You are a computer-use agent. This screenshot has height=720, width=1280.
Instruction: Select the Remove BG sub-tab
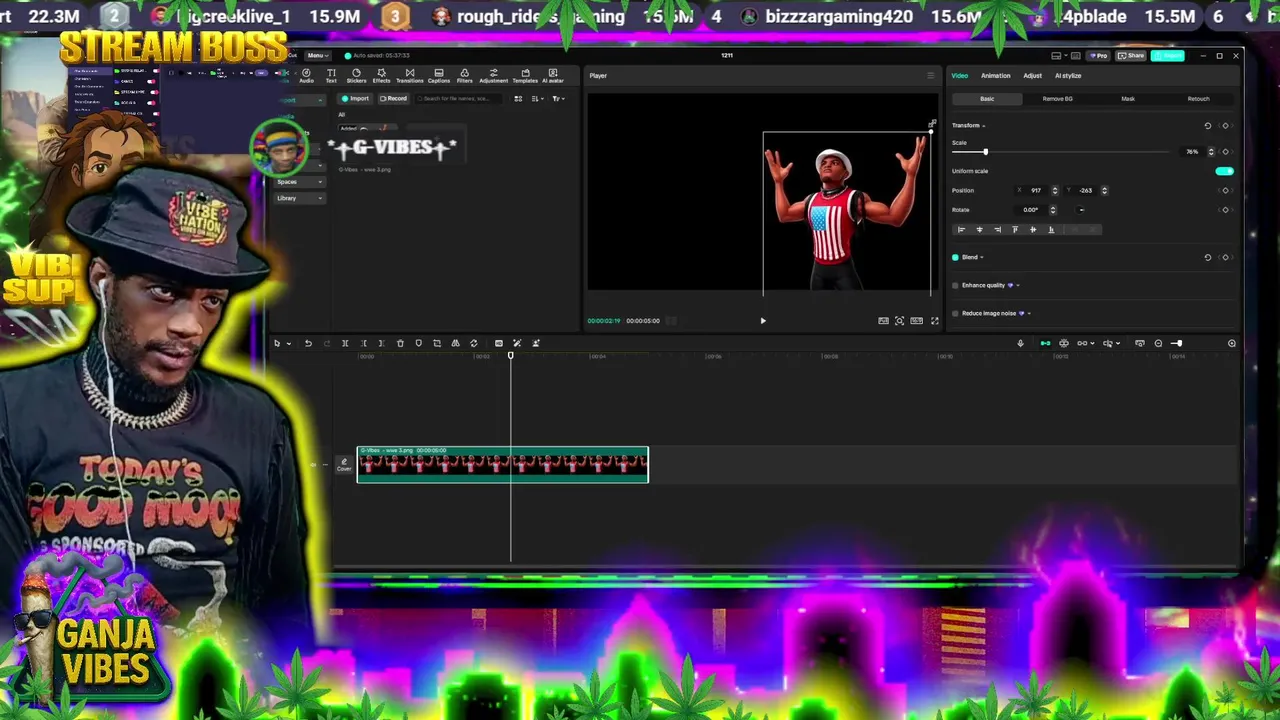1057,99
